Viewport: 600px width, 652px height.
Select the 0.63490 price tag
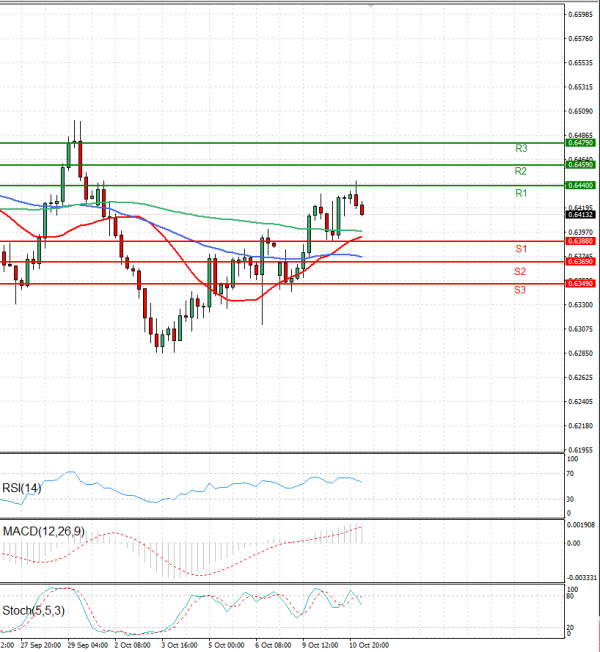(x=580, y=284)
